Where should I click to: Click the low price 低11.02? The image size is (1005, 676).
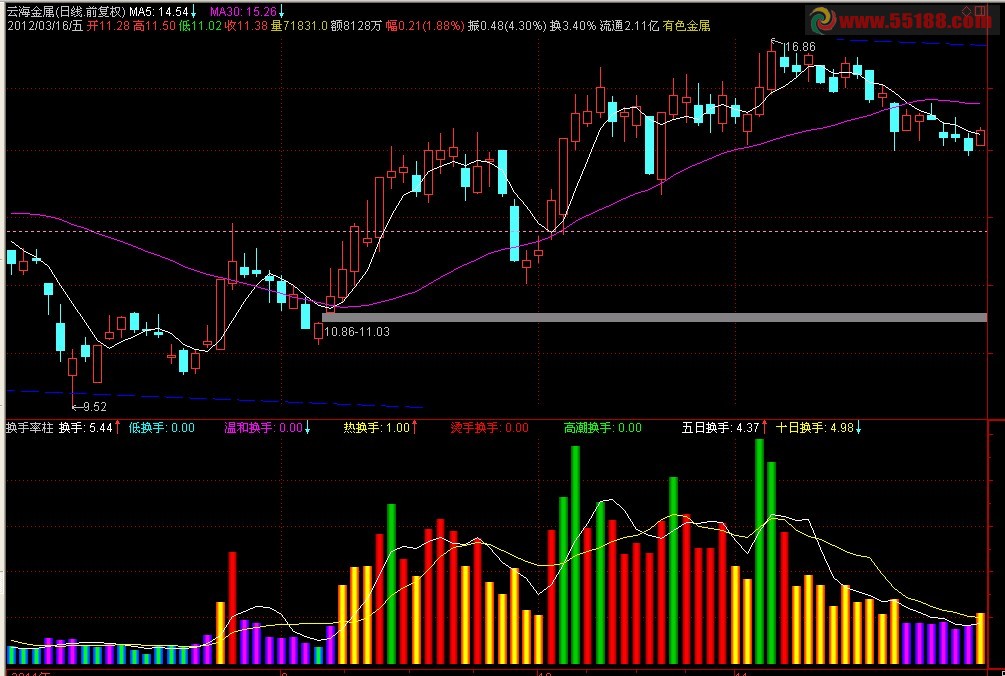pyautogui.click(x=200, y=26)
